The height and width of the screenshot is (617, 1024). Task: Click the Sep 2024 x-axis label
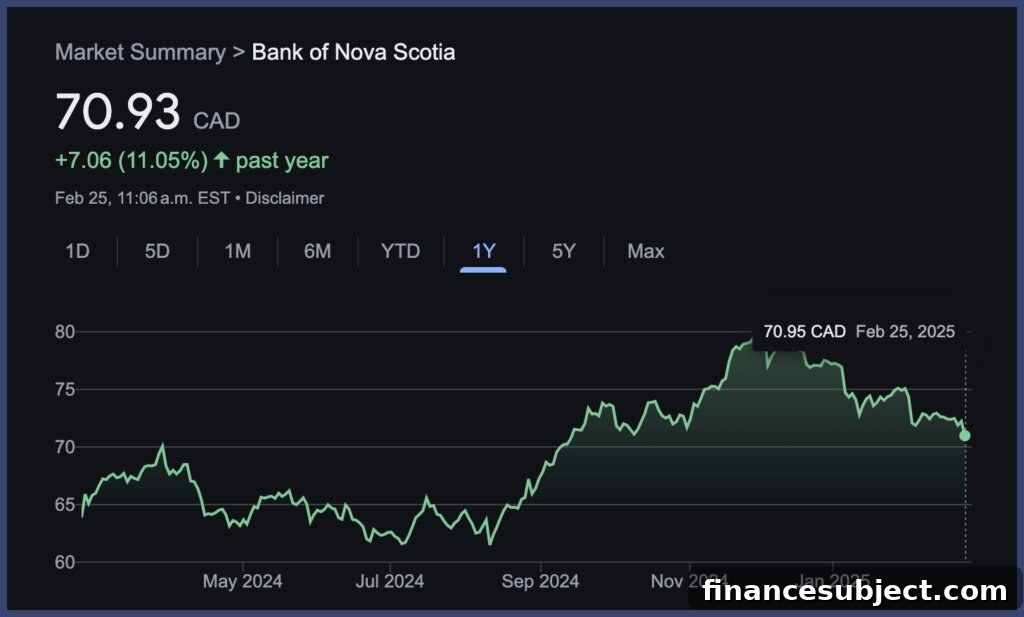pos(540,581)
